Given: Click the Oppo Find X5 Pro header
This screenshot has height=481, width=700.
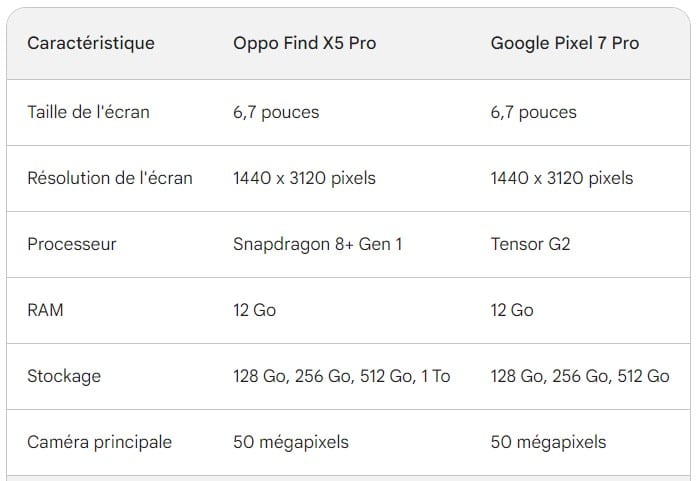Looking at the screenshot, I should (x=304, y=44).
